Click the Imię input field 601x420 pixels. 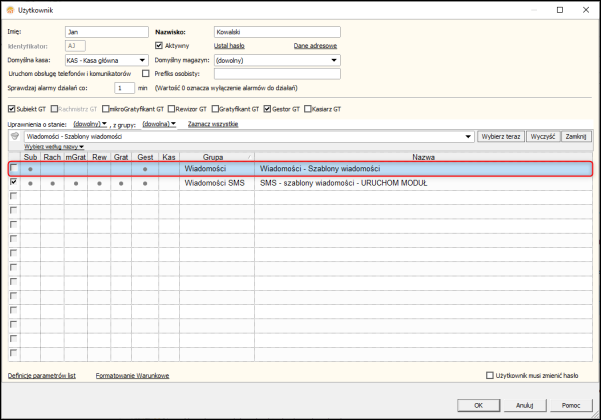coord(107,32)
